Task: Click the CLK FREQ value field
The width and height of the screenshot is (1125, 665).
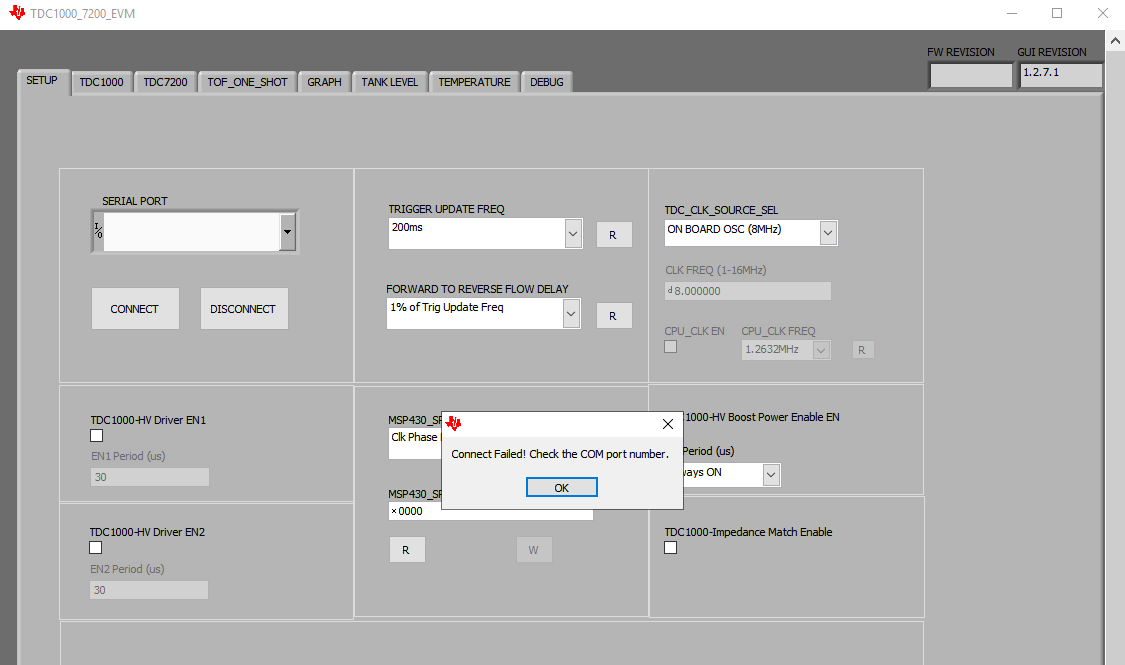Action: [748, 291]
